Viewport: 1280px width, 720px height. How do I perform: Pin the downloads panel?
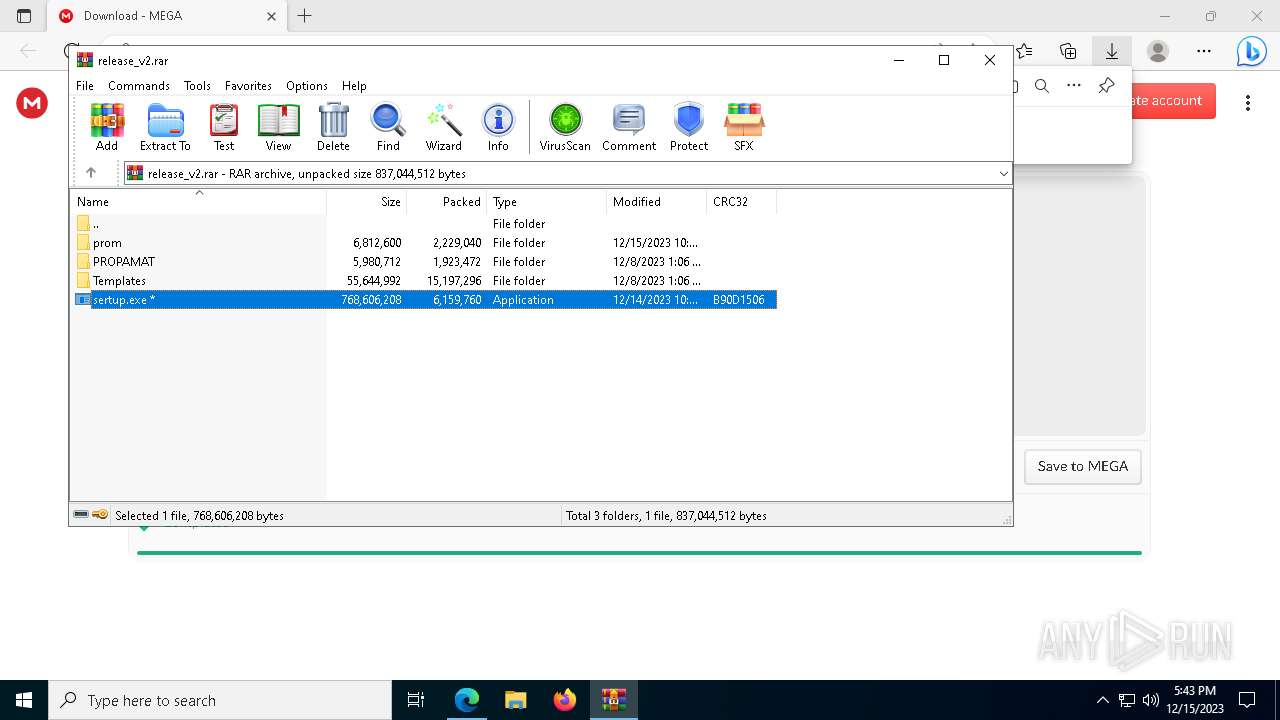tap(1106, 86)
